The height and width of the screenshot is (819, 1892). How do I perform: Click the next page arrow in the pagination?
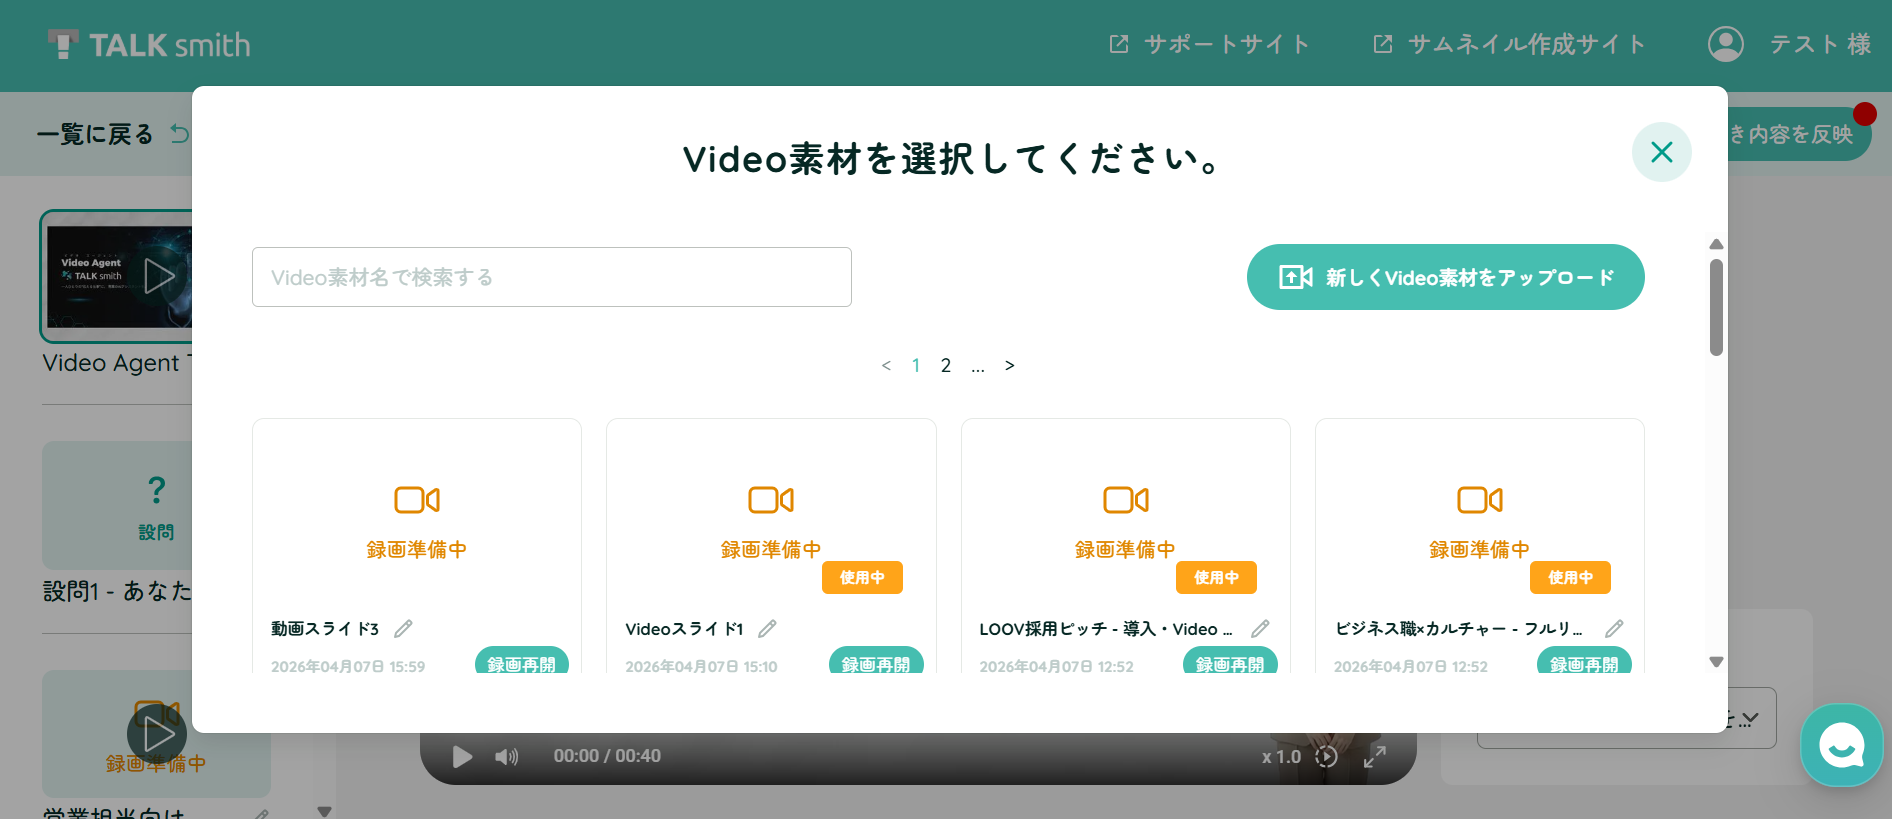tap(1010, 366)
